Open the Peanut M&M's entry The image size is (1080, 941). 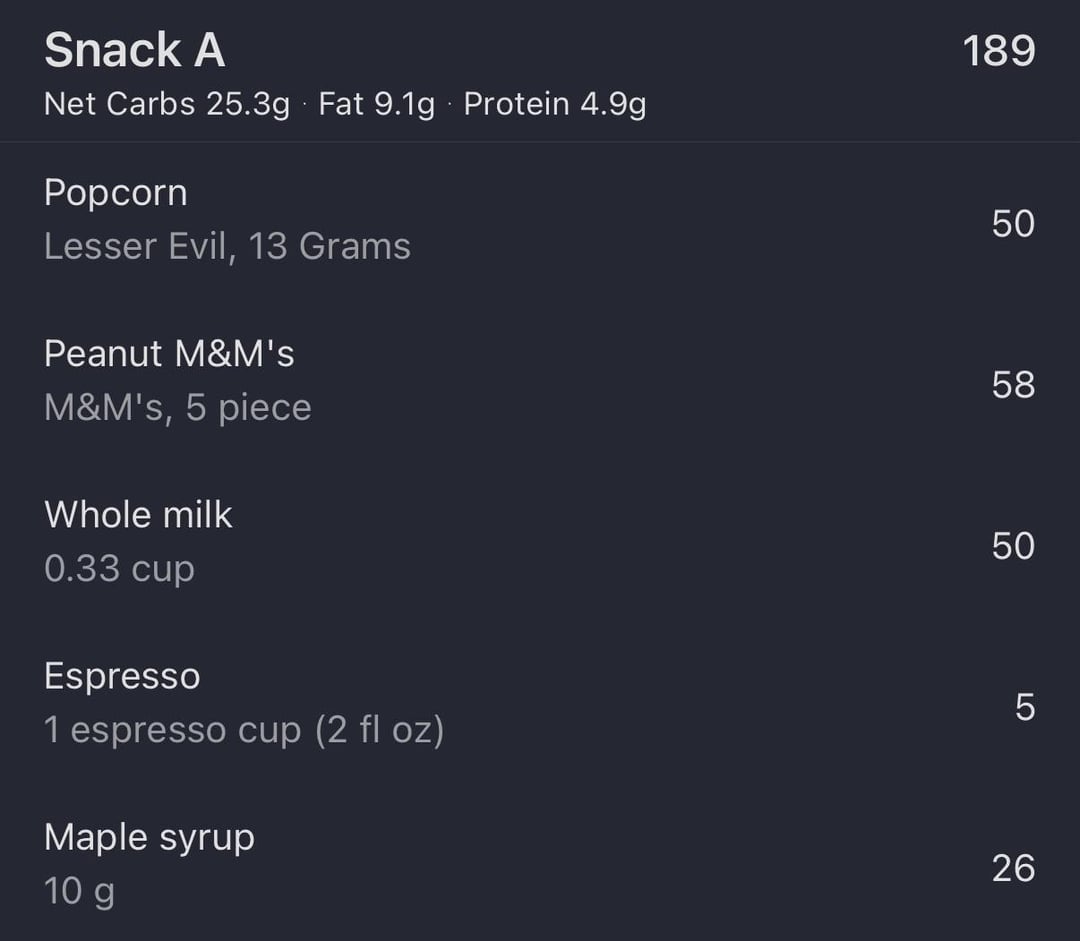(169, 354)
